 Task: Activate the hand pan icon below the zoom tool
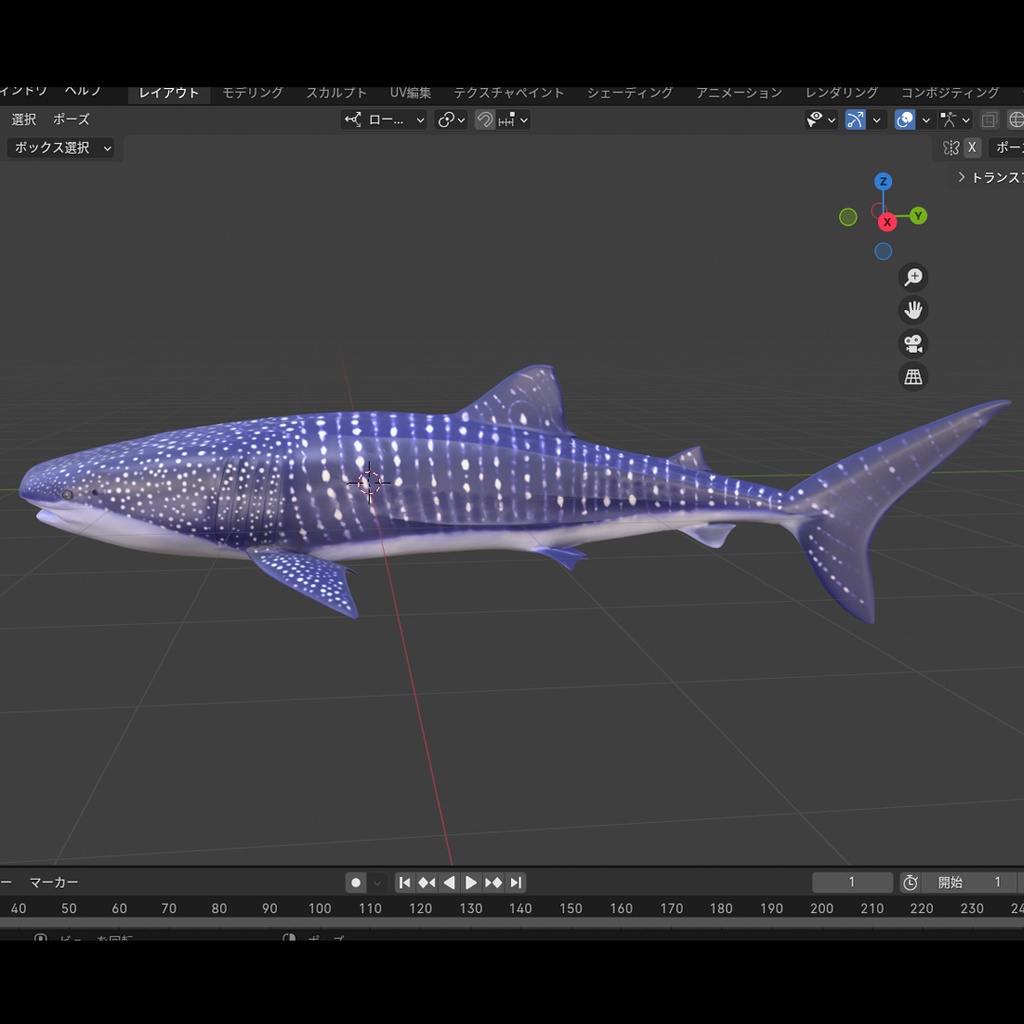pyautogui.click(x=913, y=310)
